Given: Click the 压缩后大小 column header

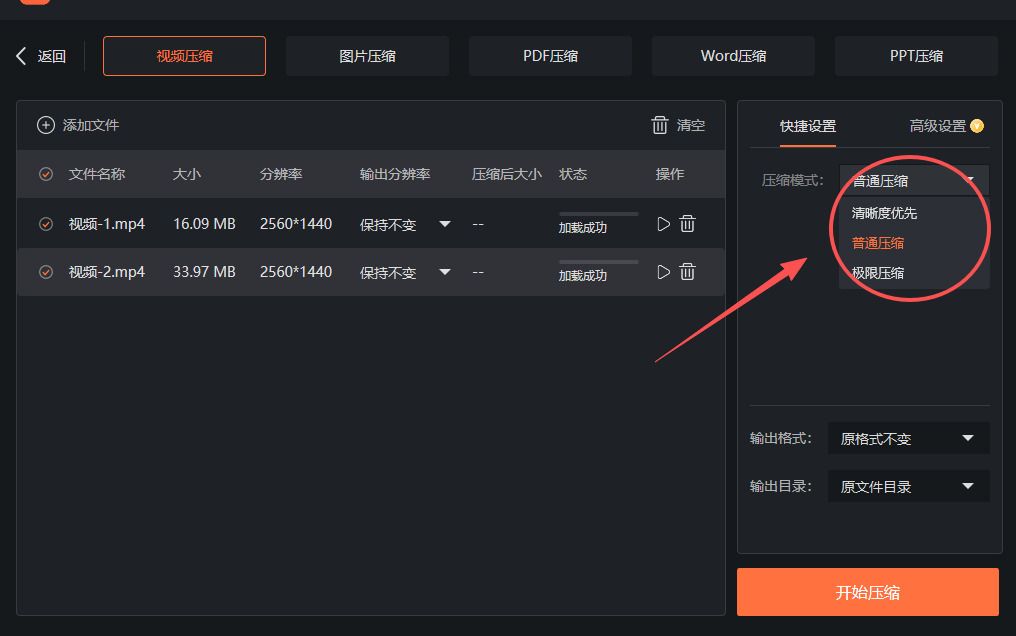Looking at the screenshot, I should coord(507,174).
